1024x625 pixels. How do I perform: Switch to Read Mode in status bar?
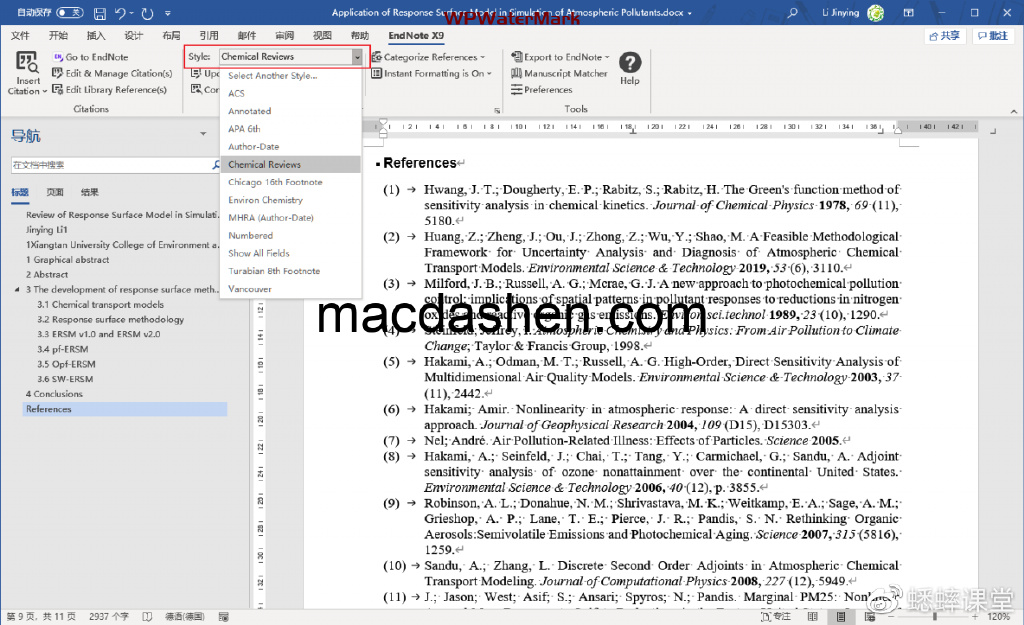[x=812, y=616]
